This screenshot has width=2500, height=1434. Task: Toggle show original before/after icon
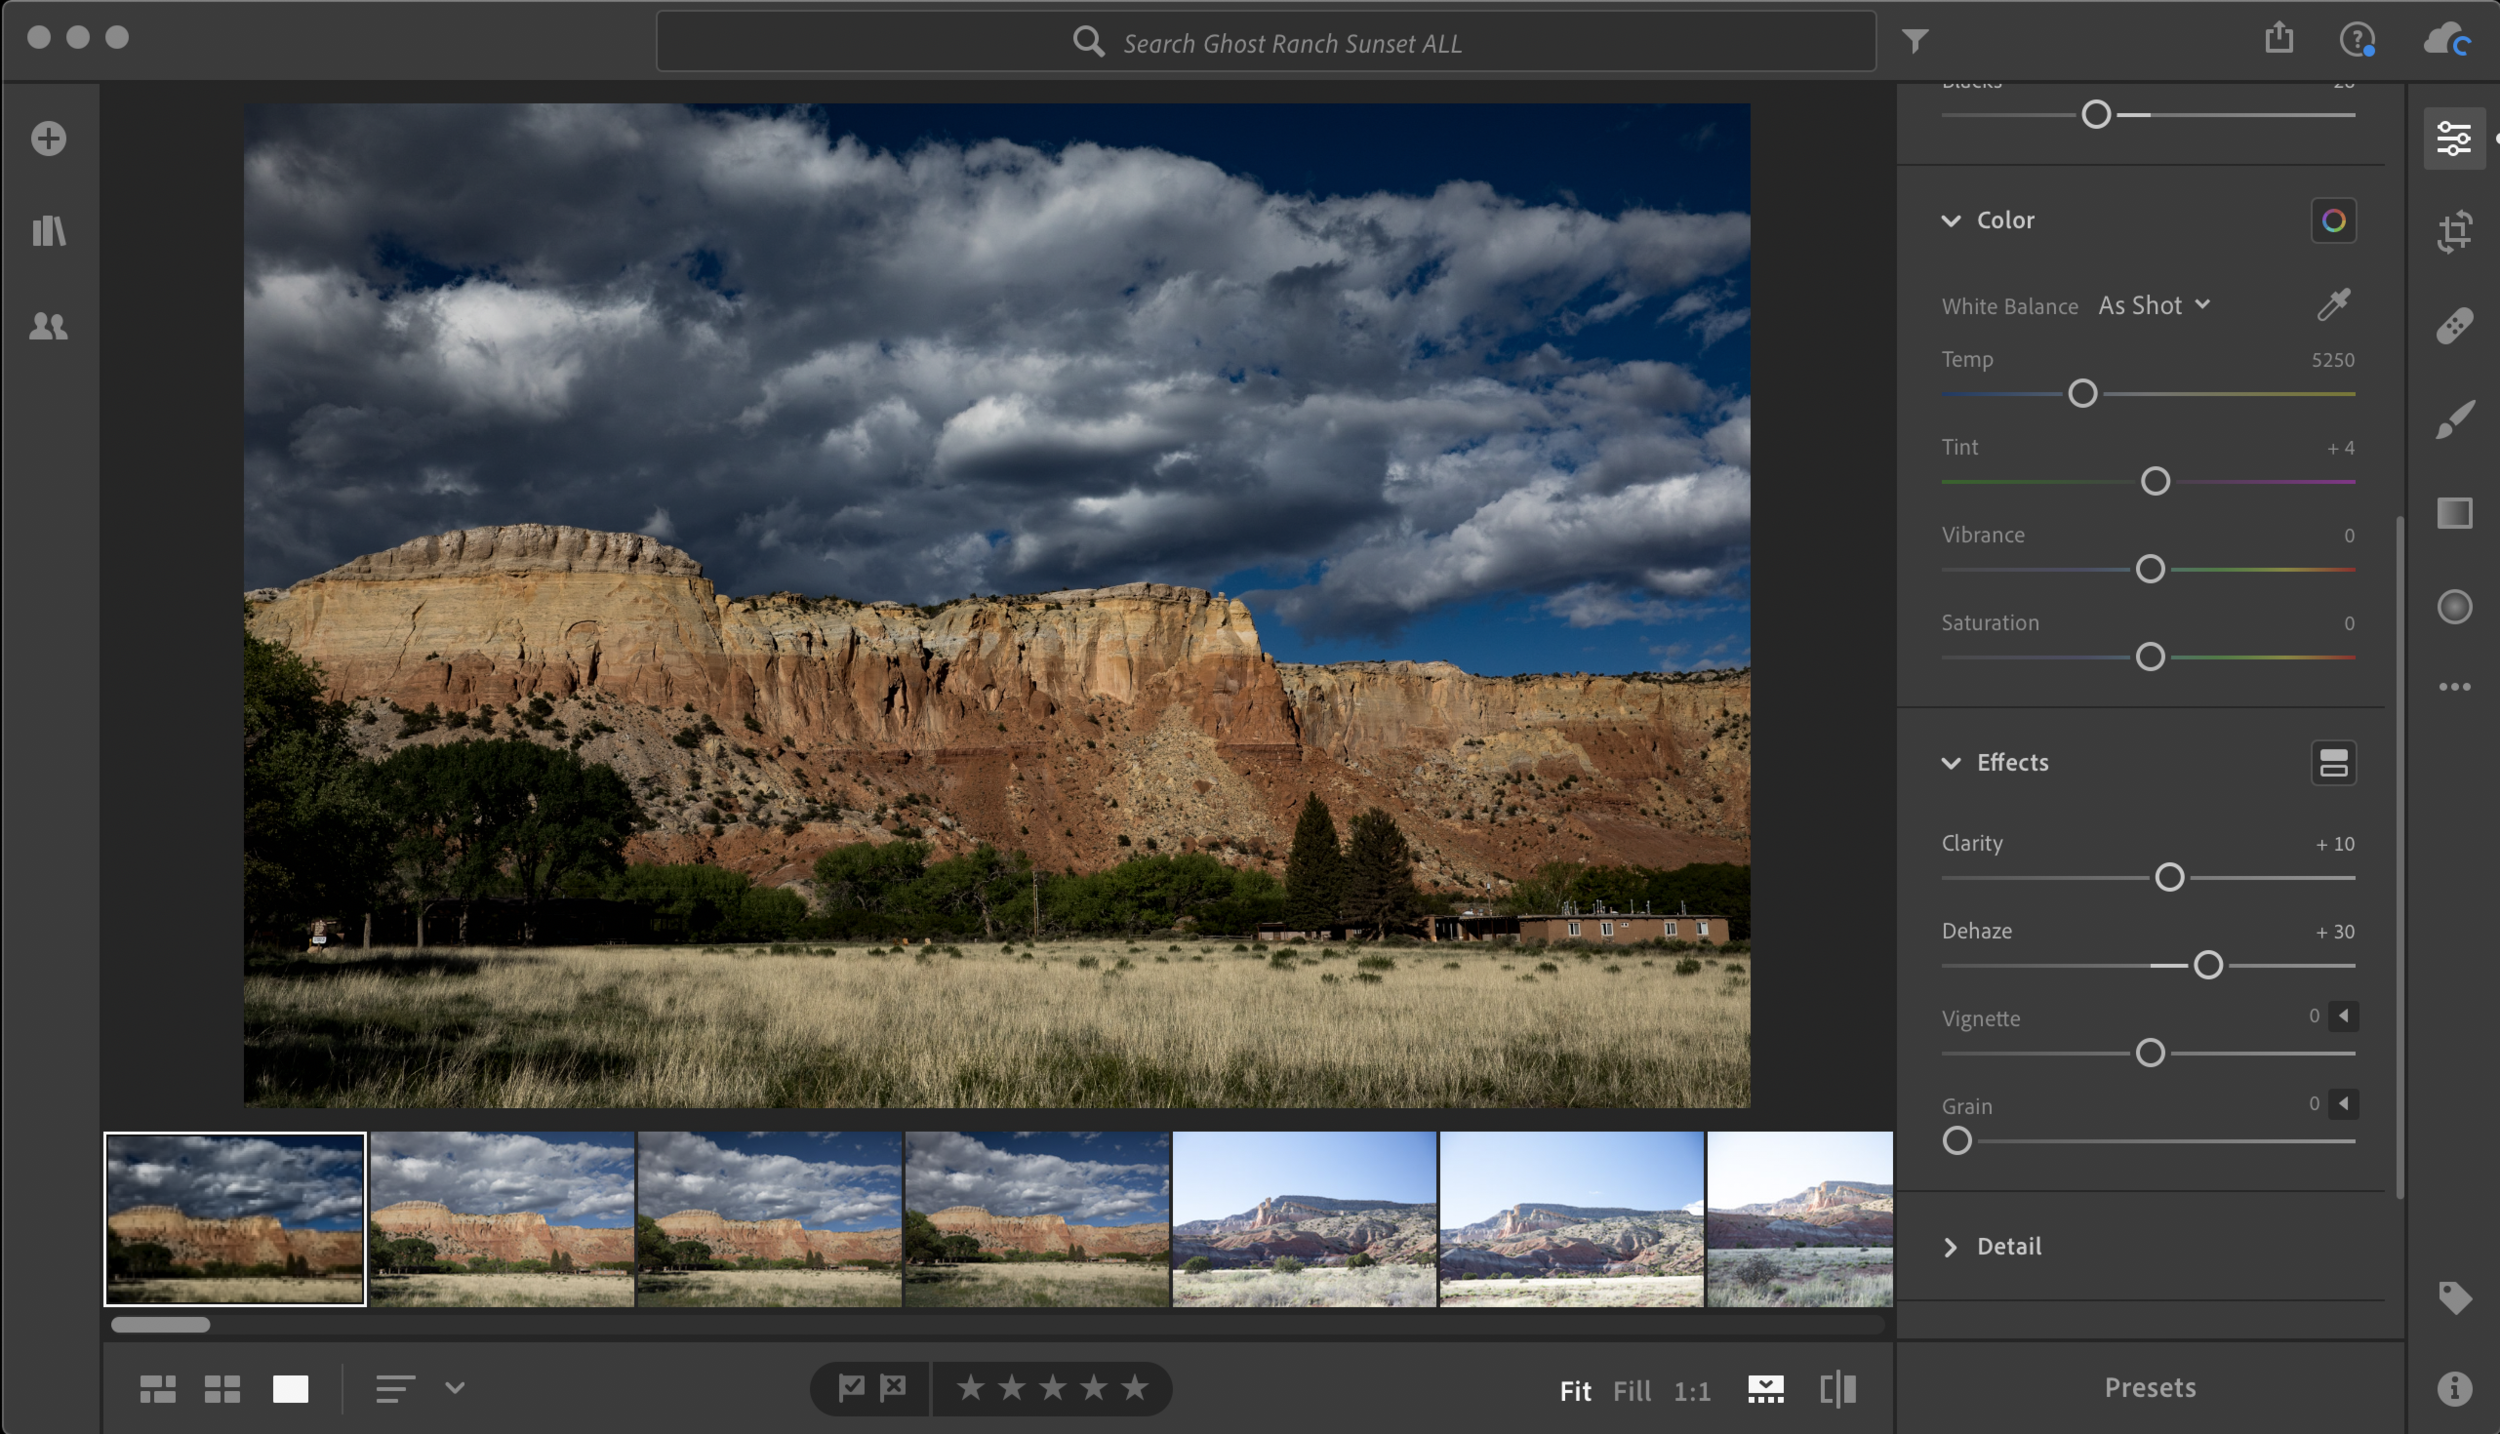1838,1389
